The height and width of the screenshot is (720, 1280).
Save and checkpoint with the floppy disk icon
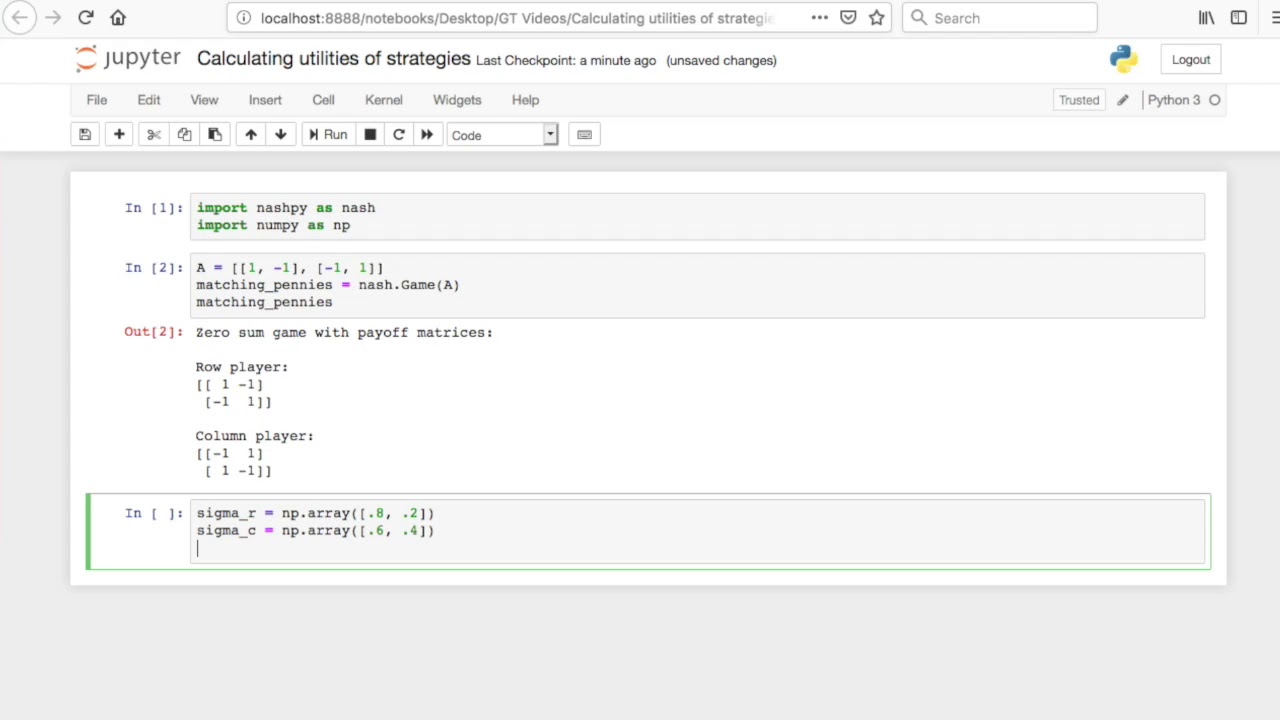tap(85, 135)
